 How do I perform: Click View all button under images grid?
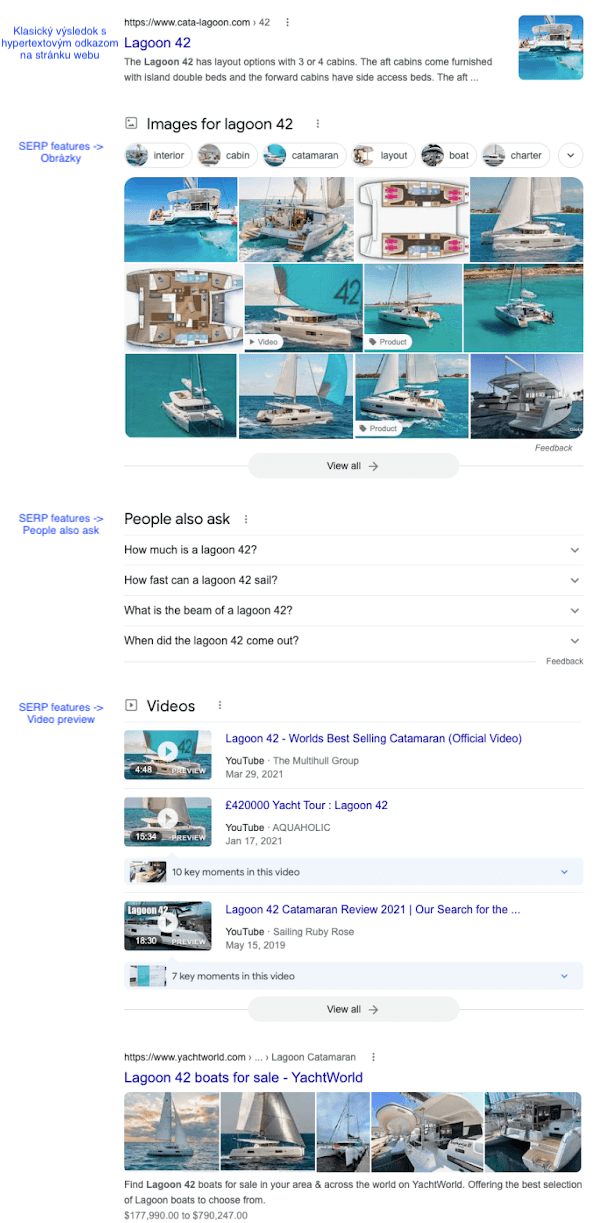pyautogui.click(x=353, y=466)
